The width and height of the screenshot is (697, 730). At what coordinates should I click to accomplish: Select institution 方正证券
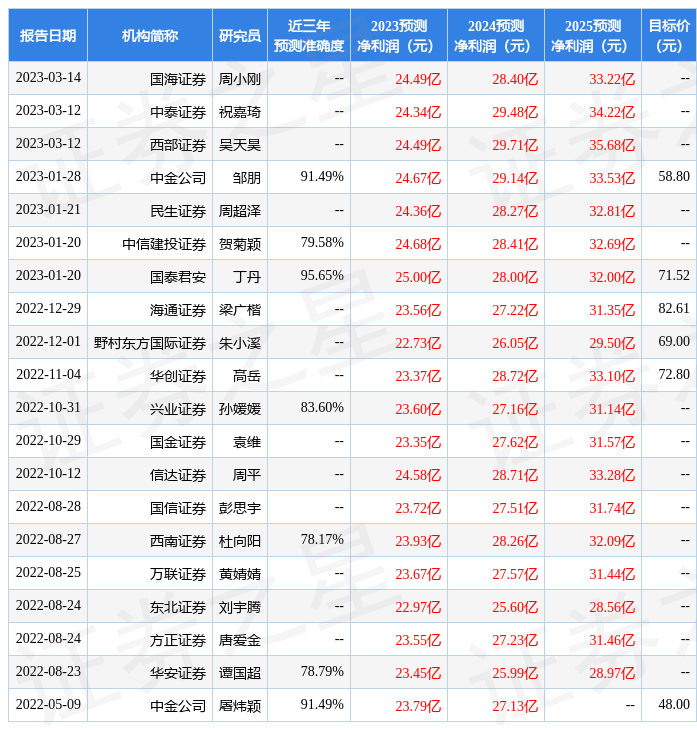click(178, 641)
